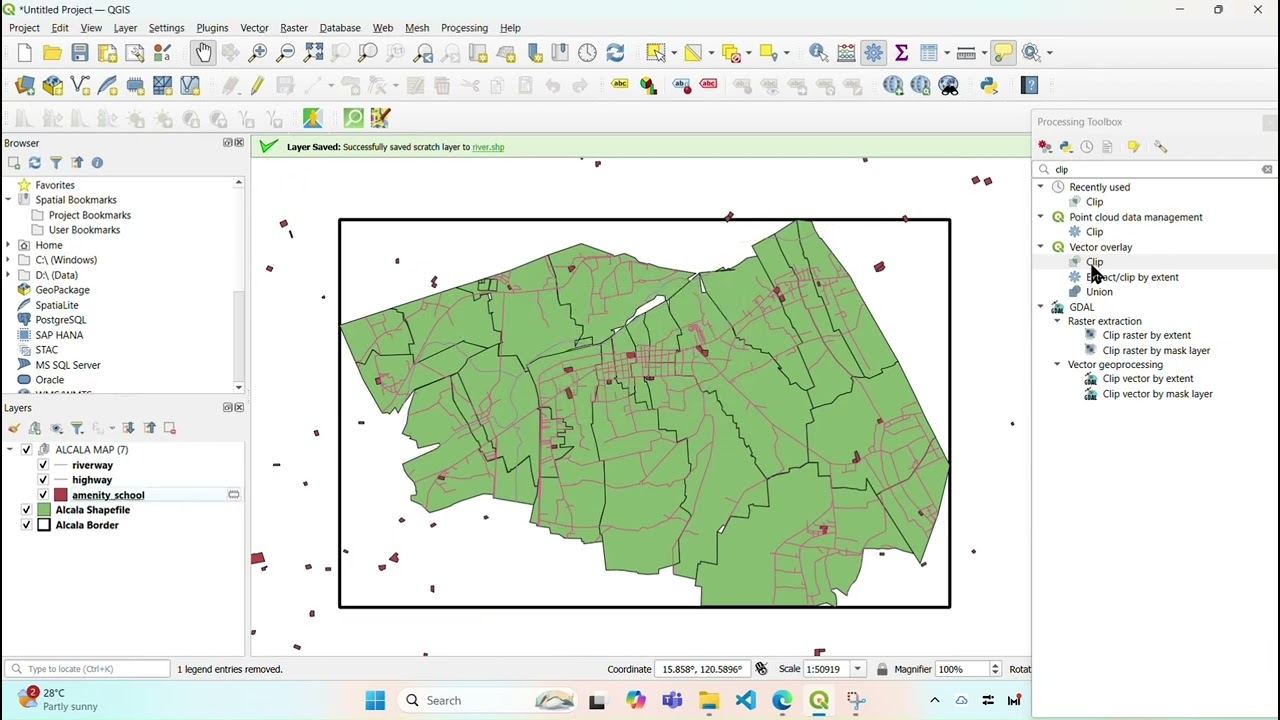
Task: Toggle Alcala Border layer visibility
Action: tap(27, 525)
